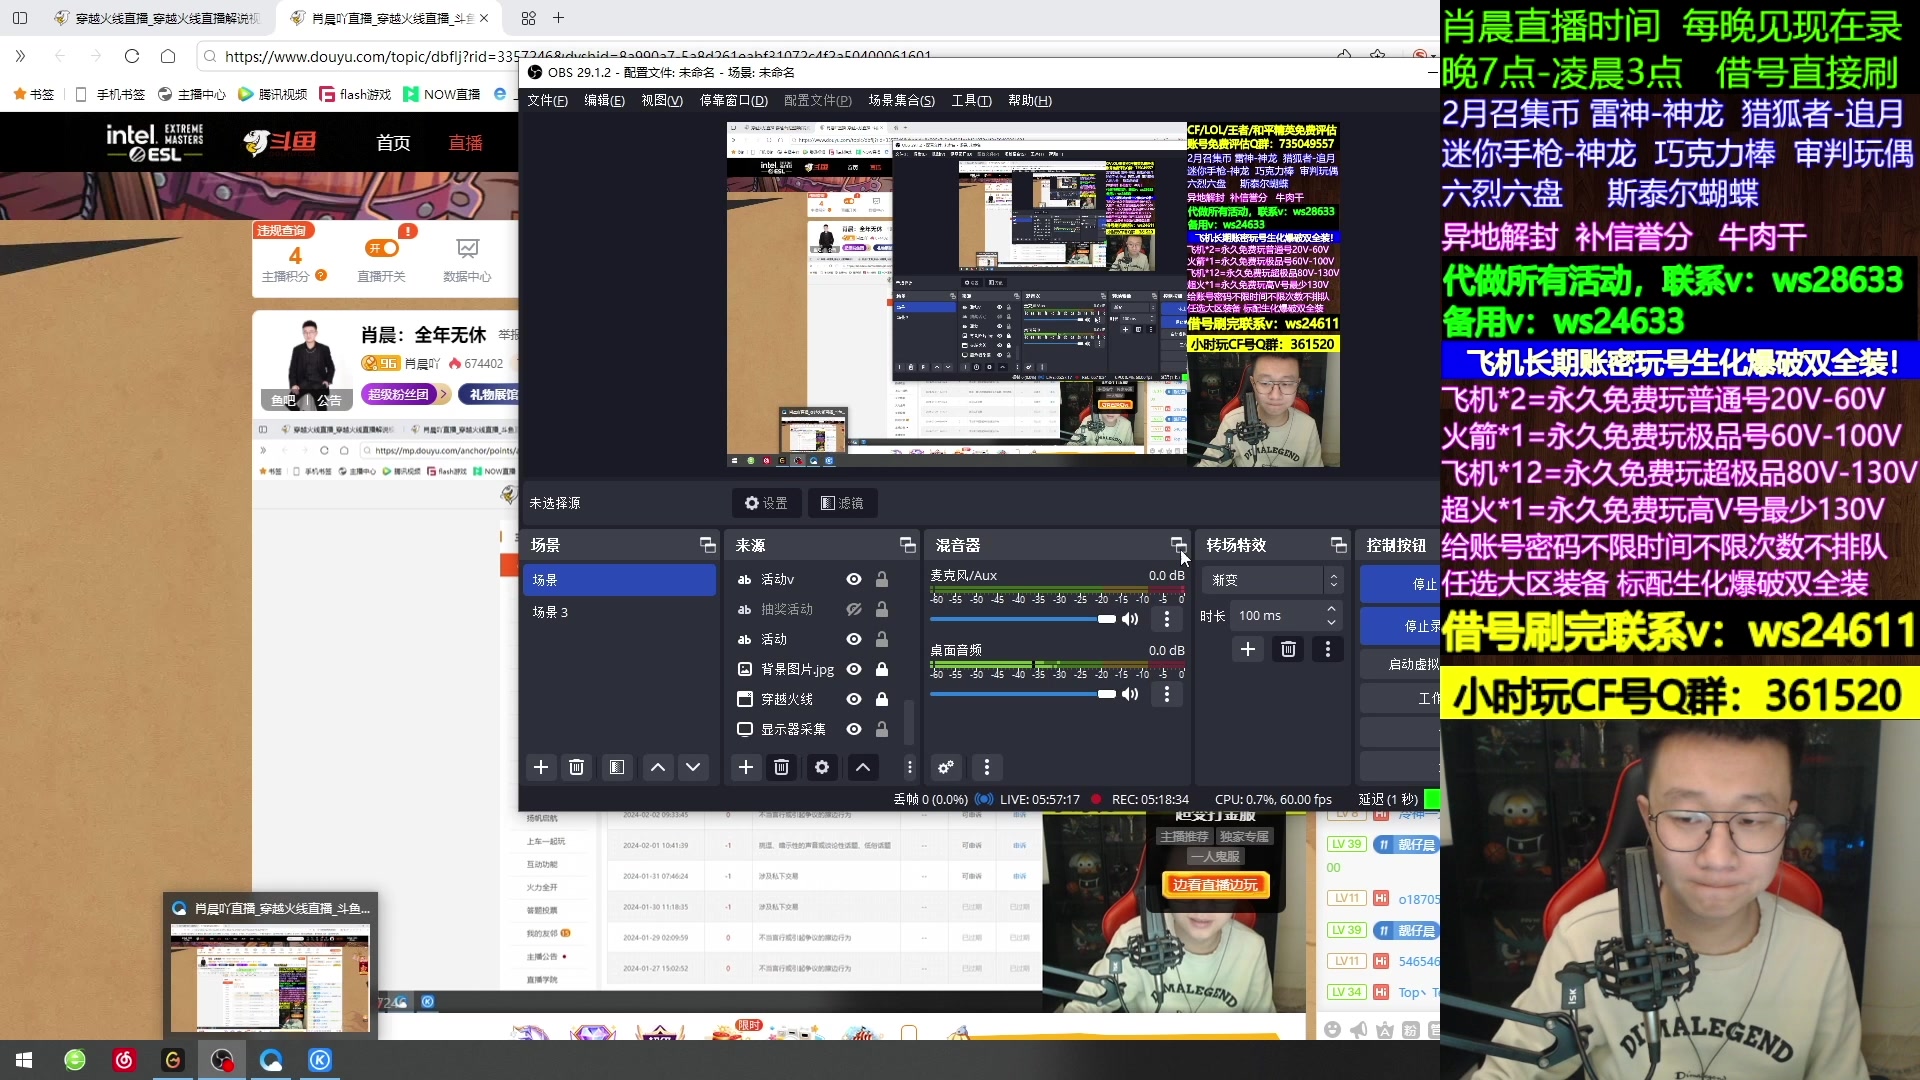Viewport: 1920px width, 1080px height.
Task: Lock the 活动v source
Action: [x=882, y=579]
